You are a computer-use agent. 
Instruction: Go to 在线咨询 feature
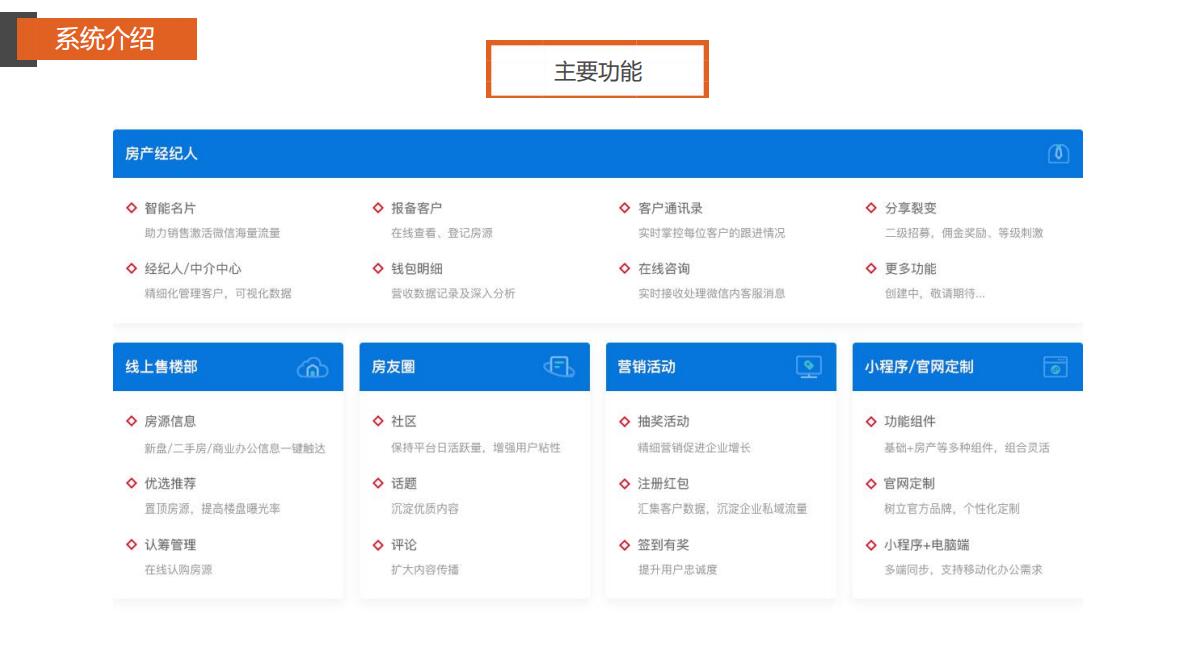point(663,269)
